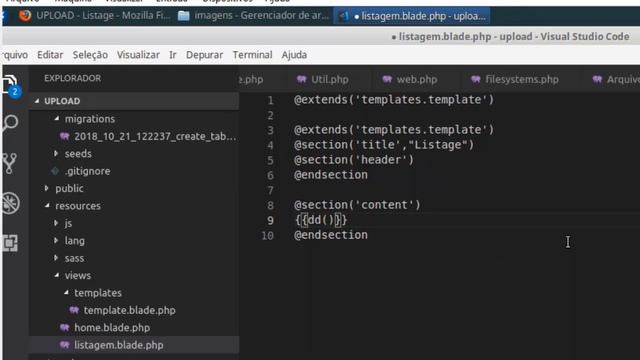Viewport: 640px width, 360px height.
Task: Click the Firefox icon in taskbar
Action: pyautogui.click(x=25, y=16)
